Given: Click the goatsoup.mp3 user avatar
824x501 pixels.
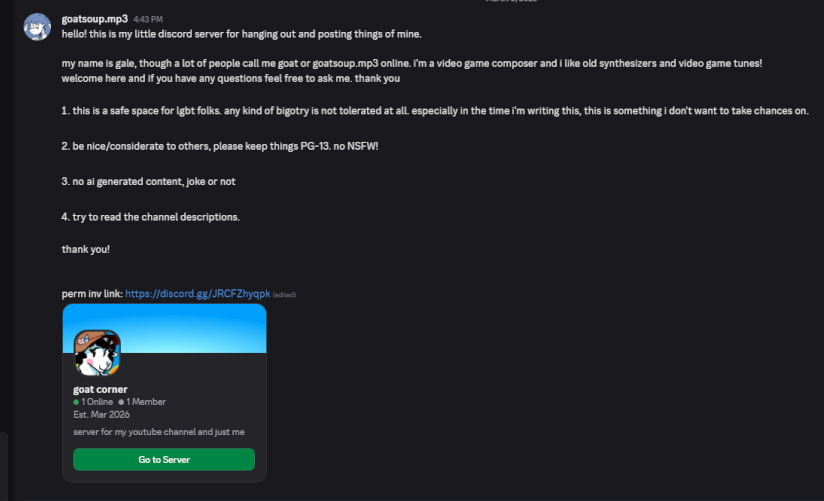Looking at the screenshot, I should 36,27.
